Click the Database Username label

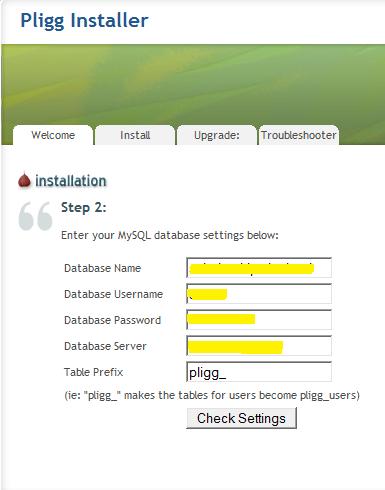(114, 294)
